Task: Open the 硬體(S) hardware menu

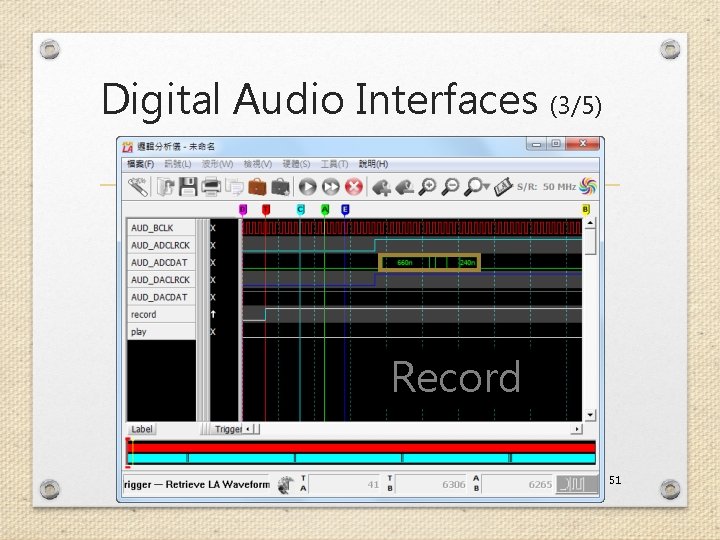Action: (x=296, y=164)
